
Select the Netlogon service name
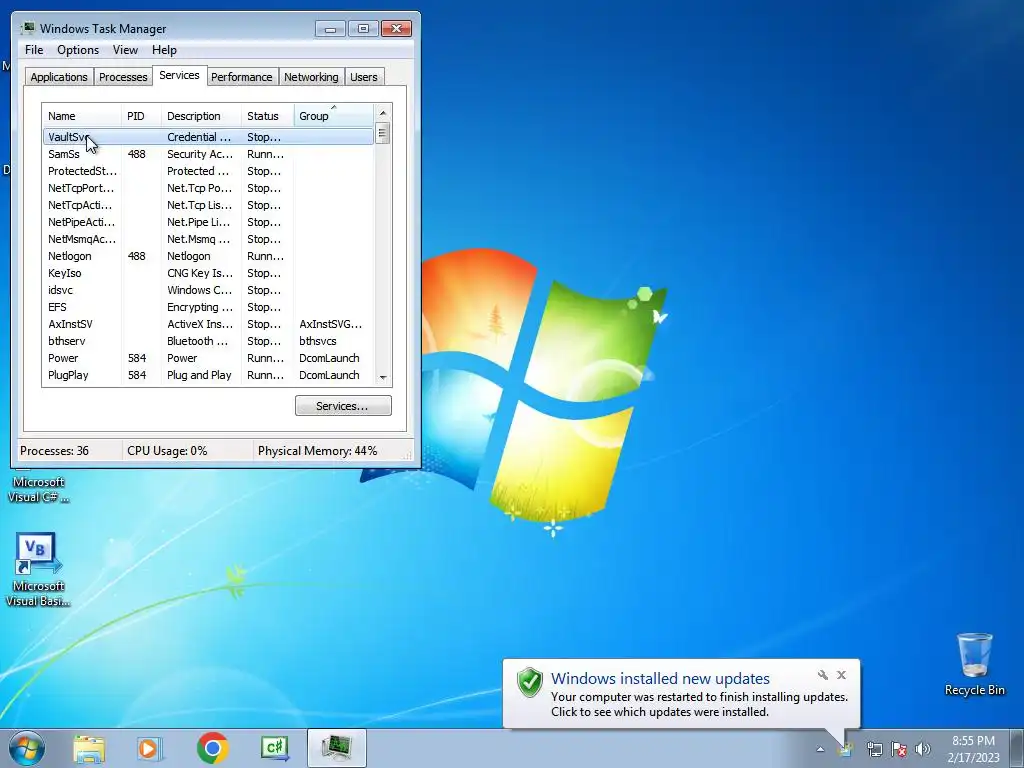70,256
